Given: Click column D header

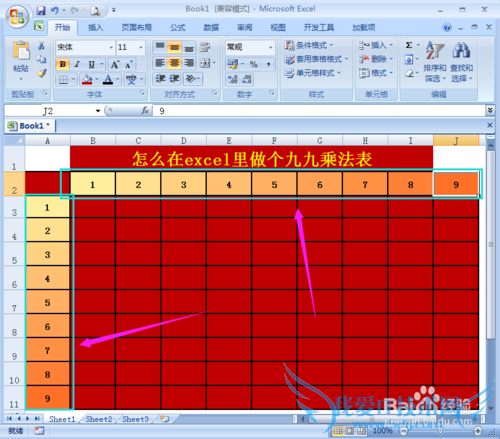Looking at the screenshot, I should coord(184,141).
